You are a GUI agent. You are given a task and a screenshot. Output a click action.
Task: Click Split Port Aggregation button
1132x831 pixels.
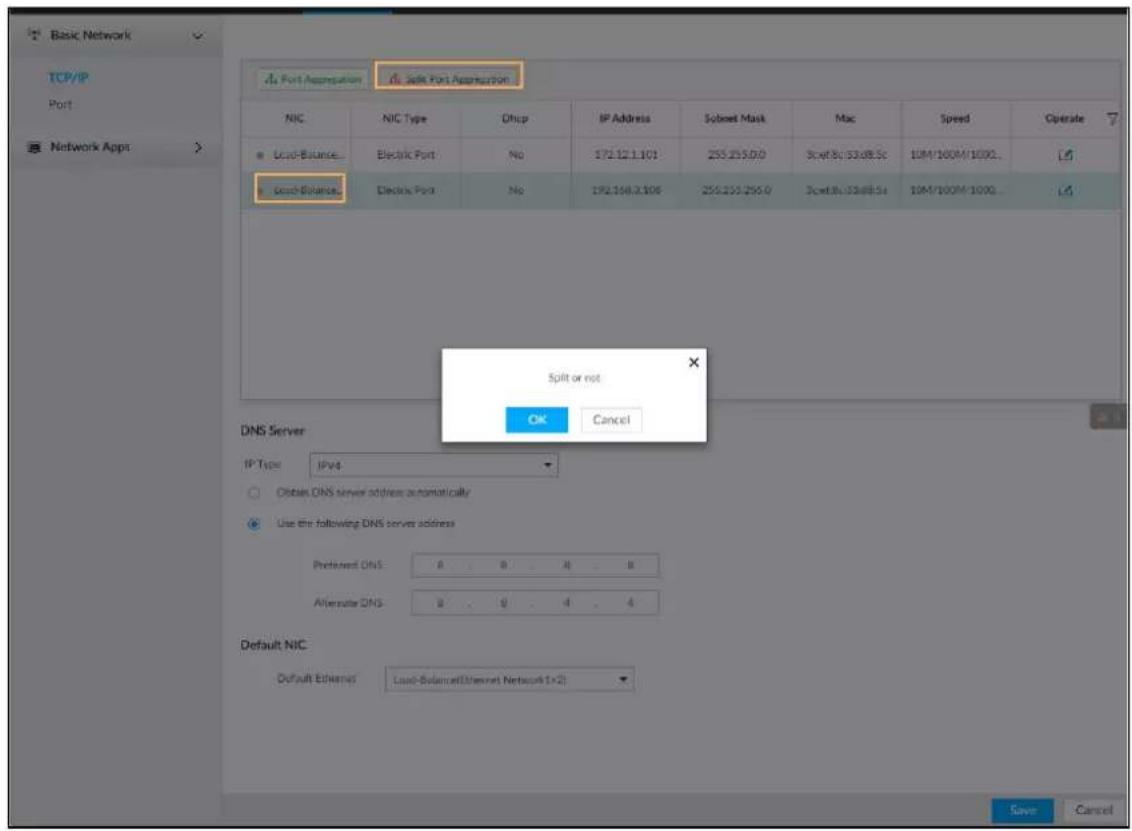click(449, 78)
